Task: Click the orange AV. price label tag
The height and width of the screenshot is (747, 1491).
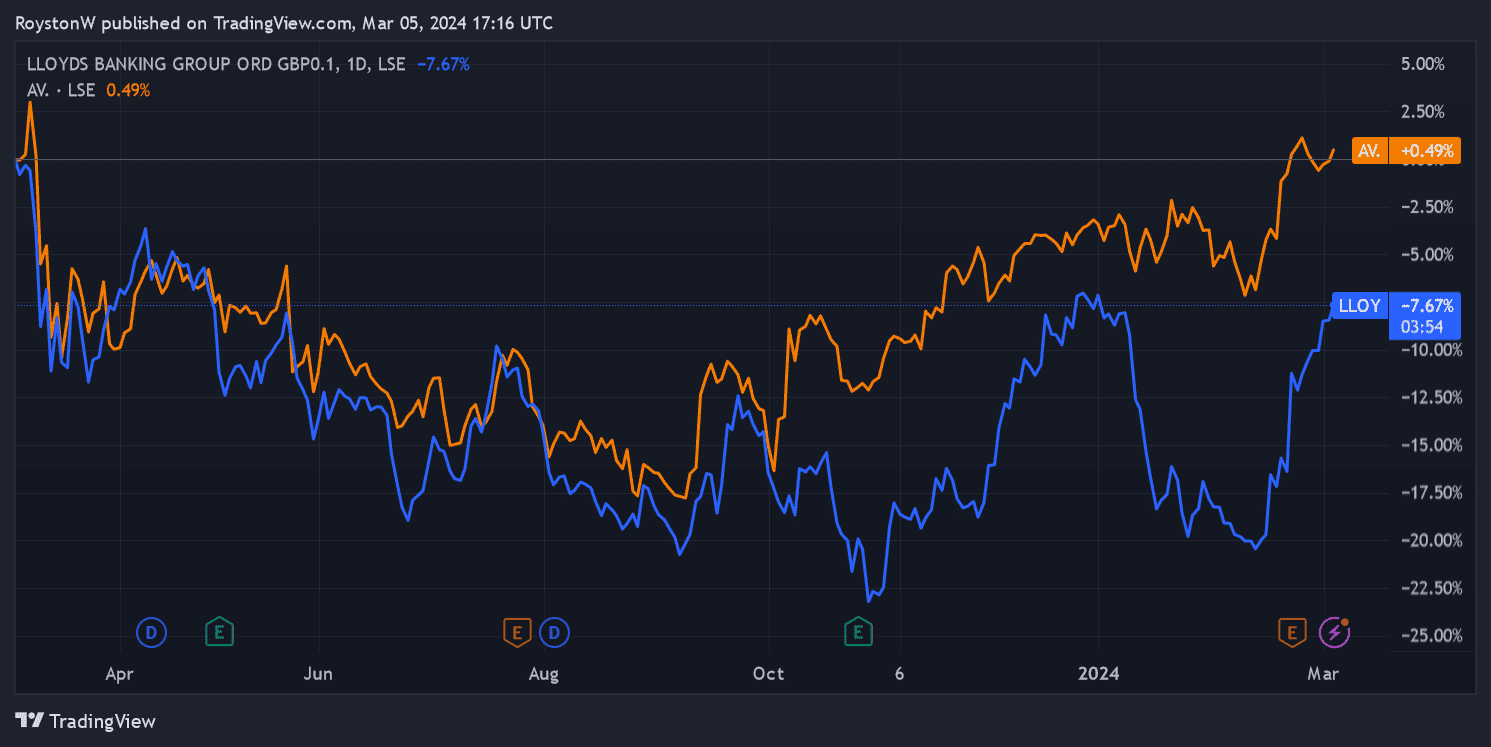Action: (1406, 151)
